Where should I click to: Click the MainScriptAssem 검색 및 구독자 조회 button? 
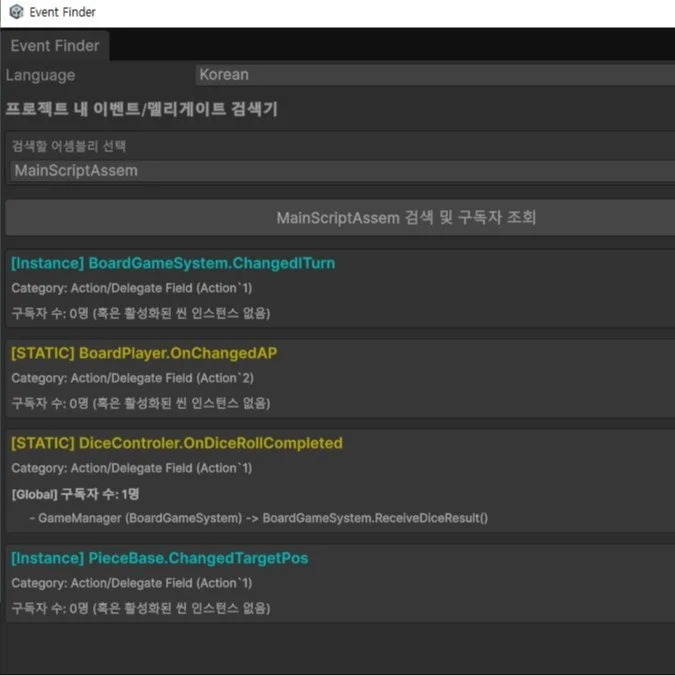click(x=340, y=218)
